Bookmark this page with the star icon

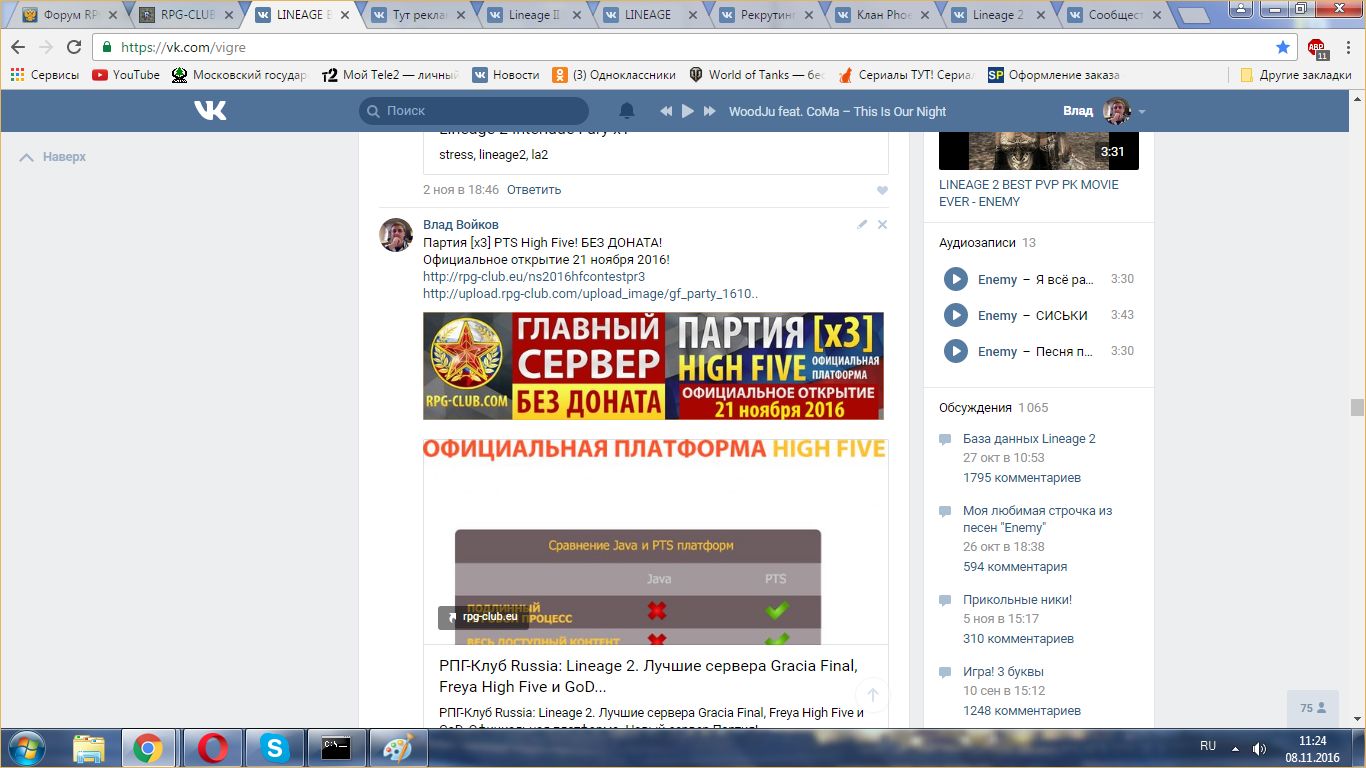pos(1283,47)
